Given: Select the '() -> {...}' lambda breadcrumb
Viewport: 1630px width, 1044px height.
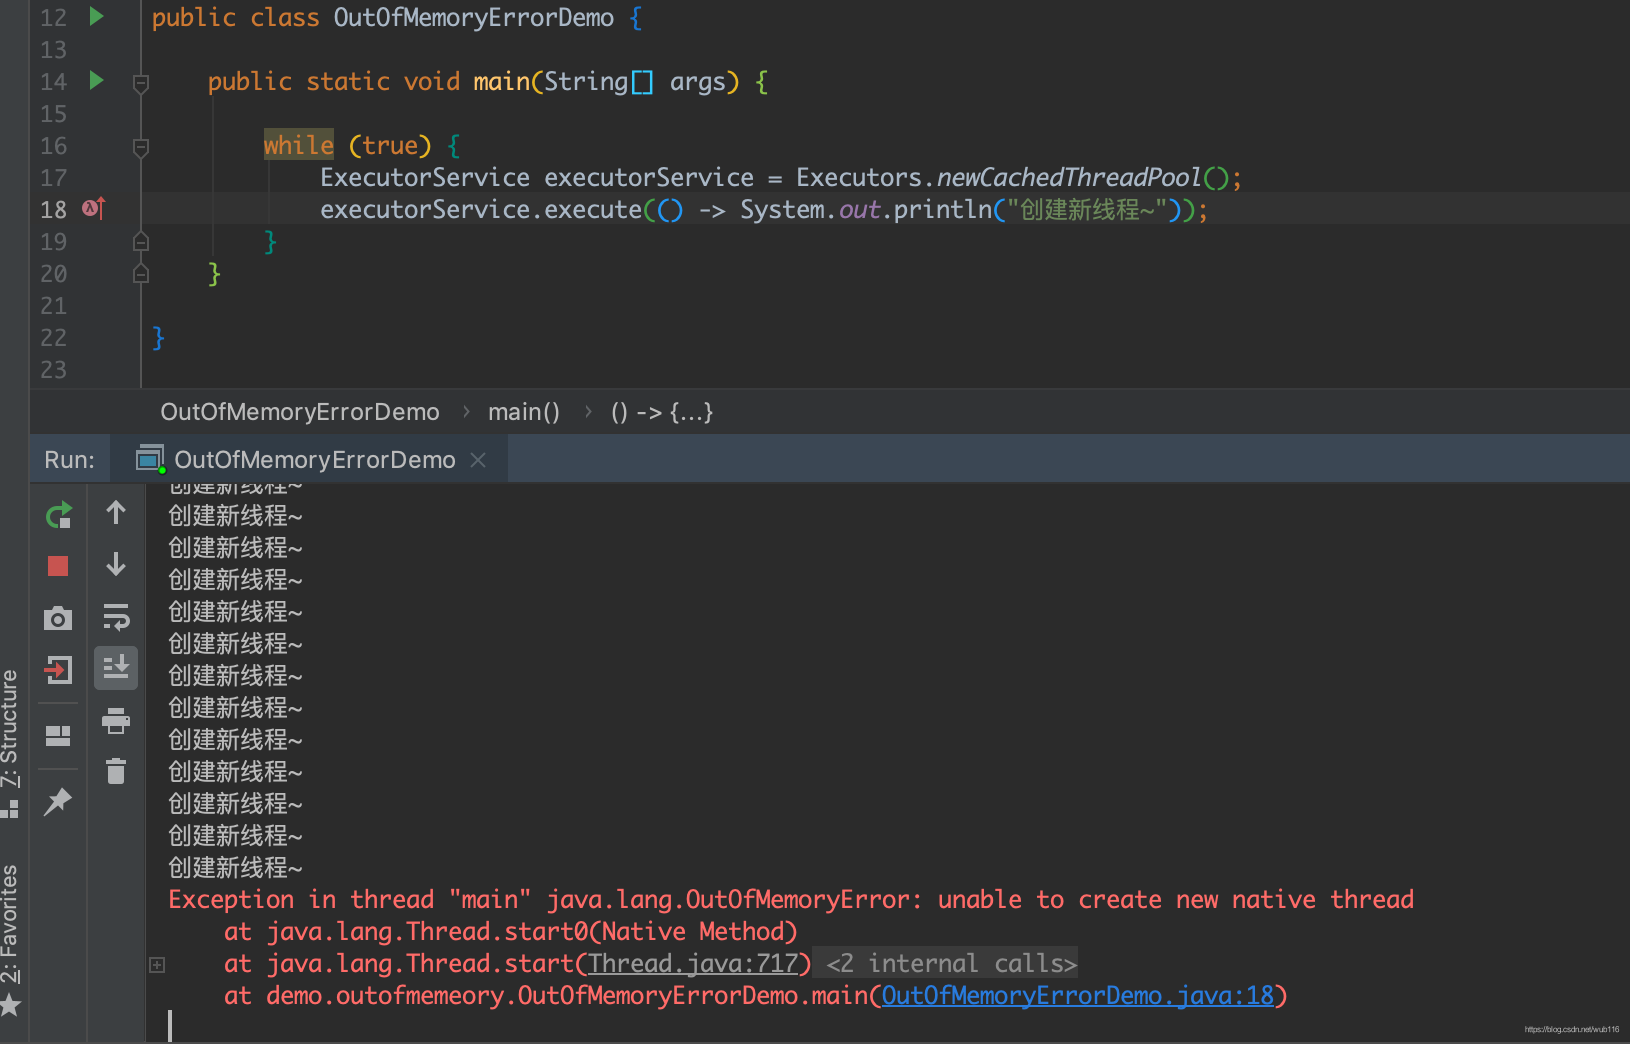Looking at the screenshot, I should (x=662, y=412).
